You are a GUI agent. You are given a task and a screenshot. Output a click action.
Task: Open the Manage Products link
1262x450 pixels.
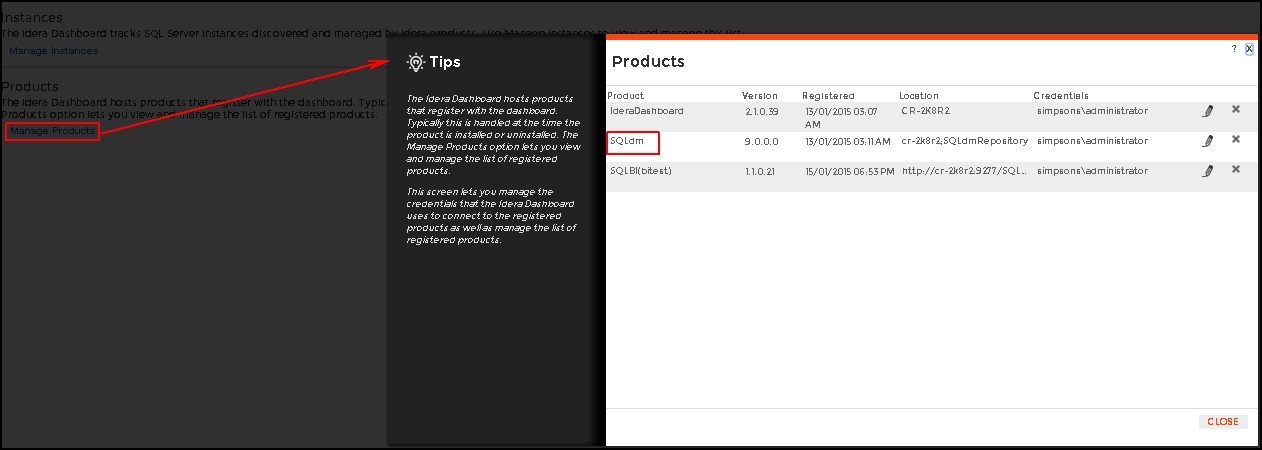(x=52, y=131)
